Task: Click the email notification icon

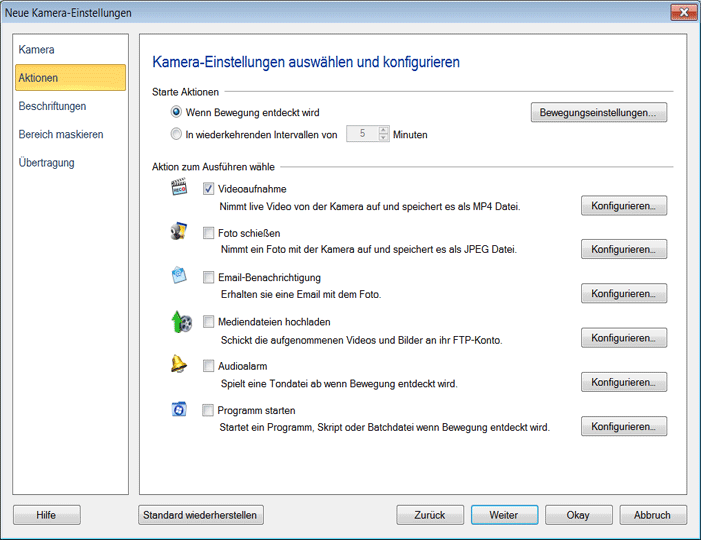Action: pyautogui.click(x=180, y=277)
